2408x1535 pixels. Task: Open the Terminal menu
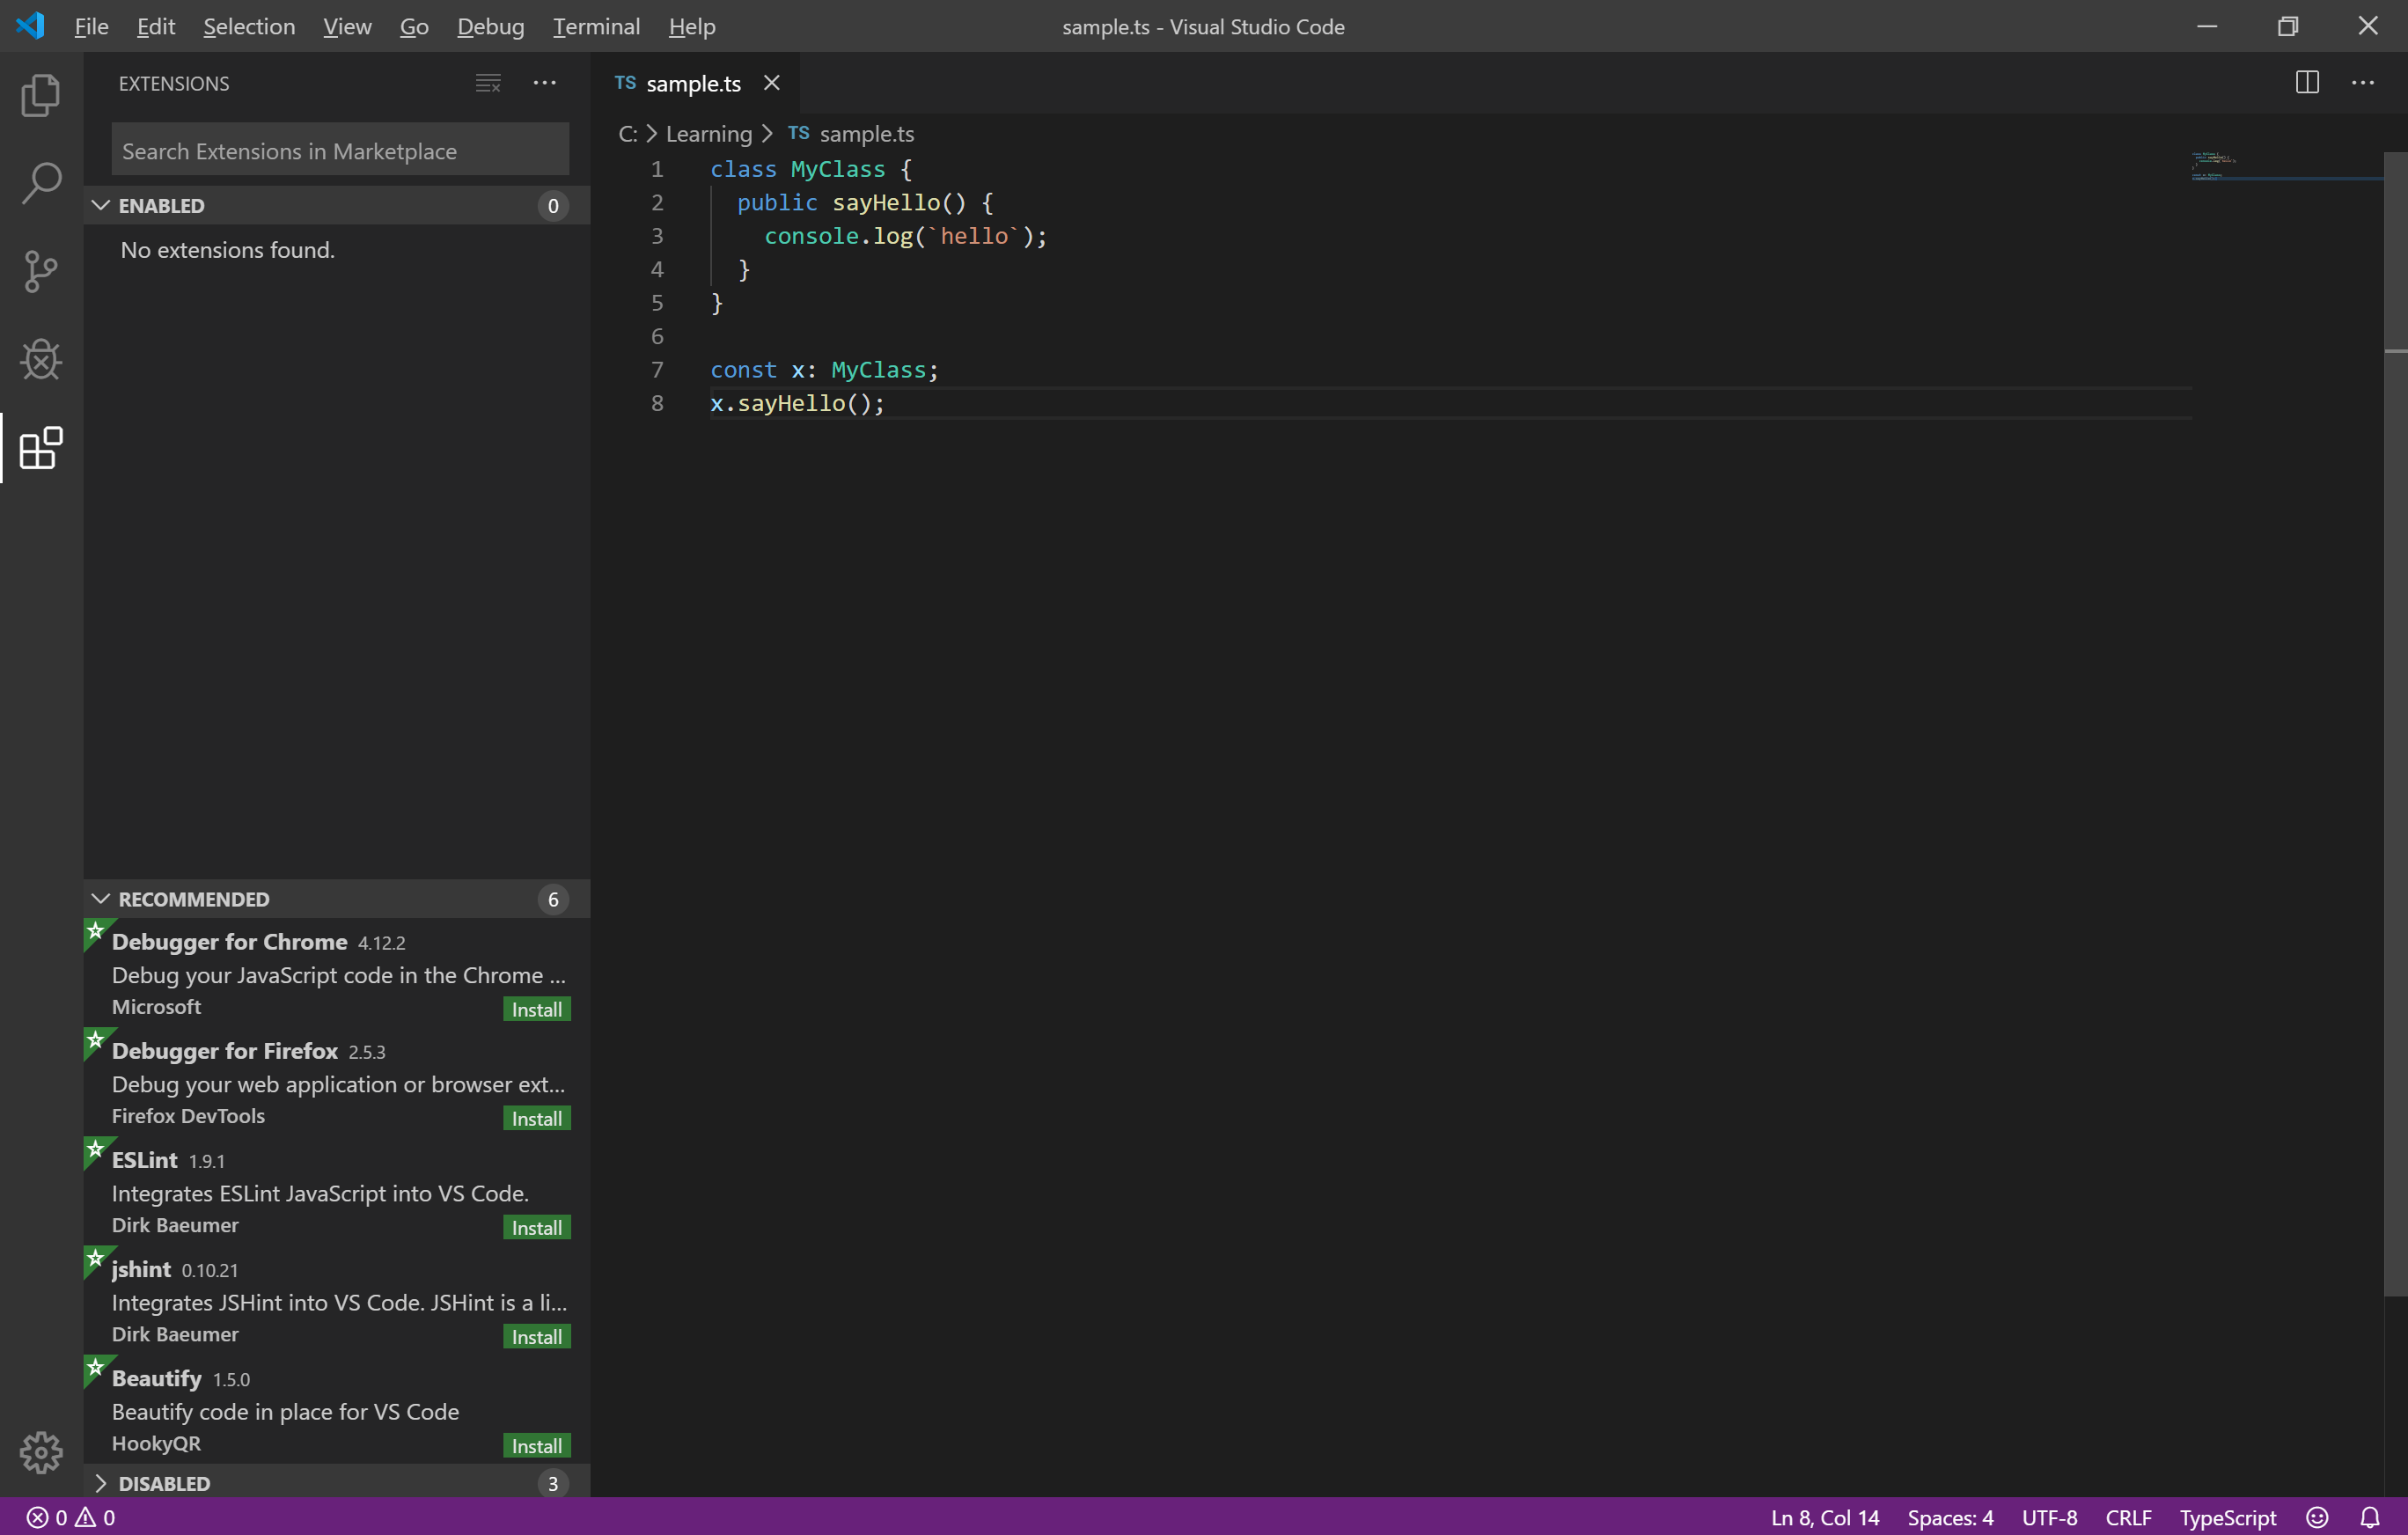(x=596, y=27)
